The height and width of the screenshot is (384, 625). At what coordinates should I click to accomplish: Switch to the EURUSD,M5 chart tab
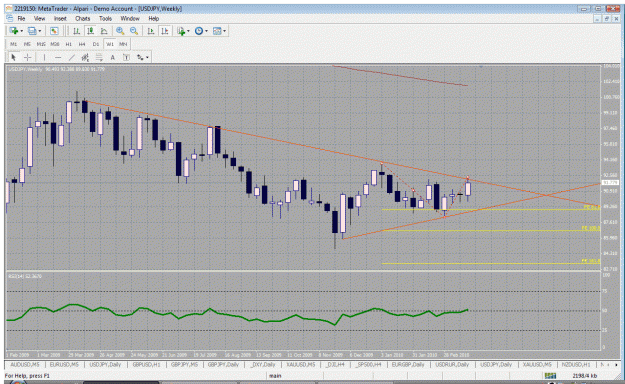click(x=64, y=364)
